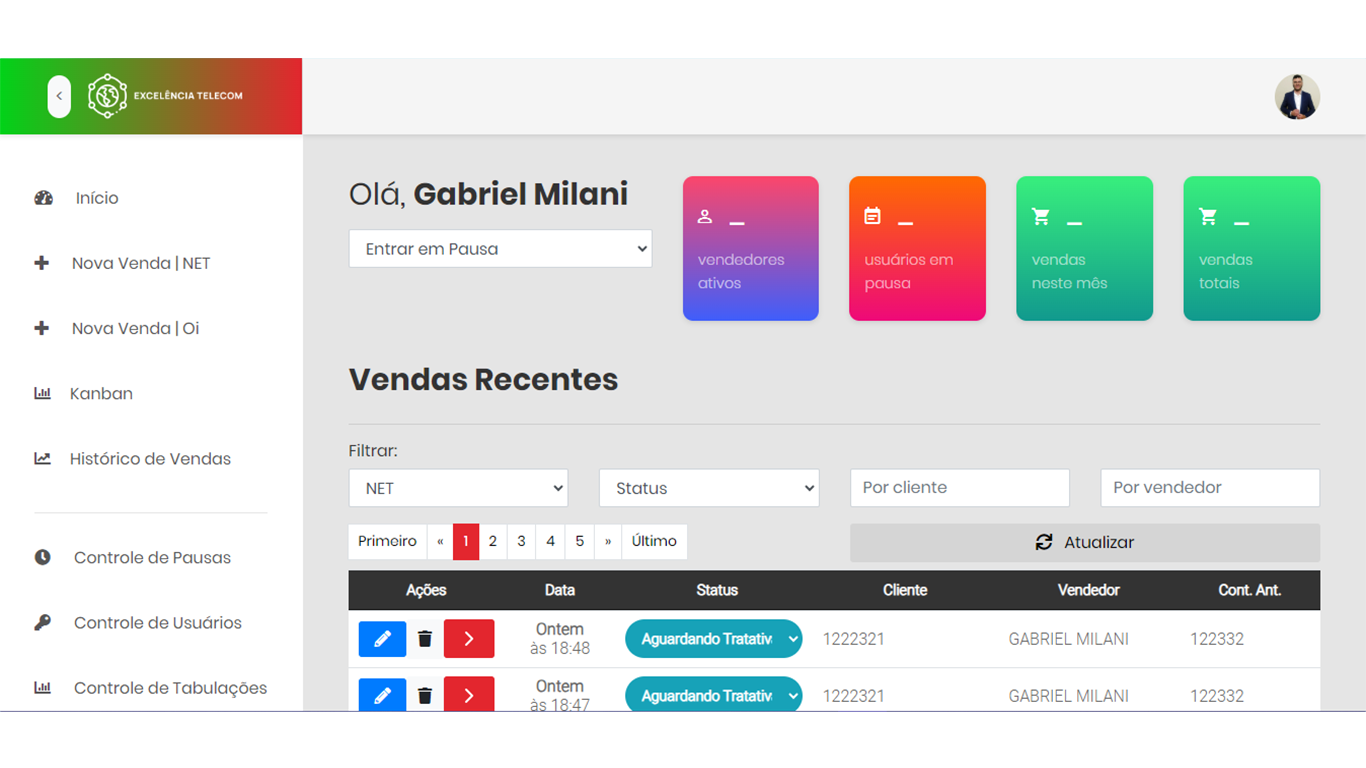Select page 3 of recent sales
This screenshot has width=1366, height=768.
[x=521, y=541]
